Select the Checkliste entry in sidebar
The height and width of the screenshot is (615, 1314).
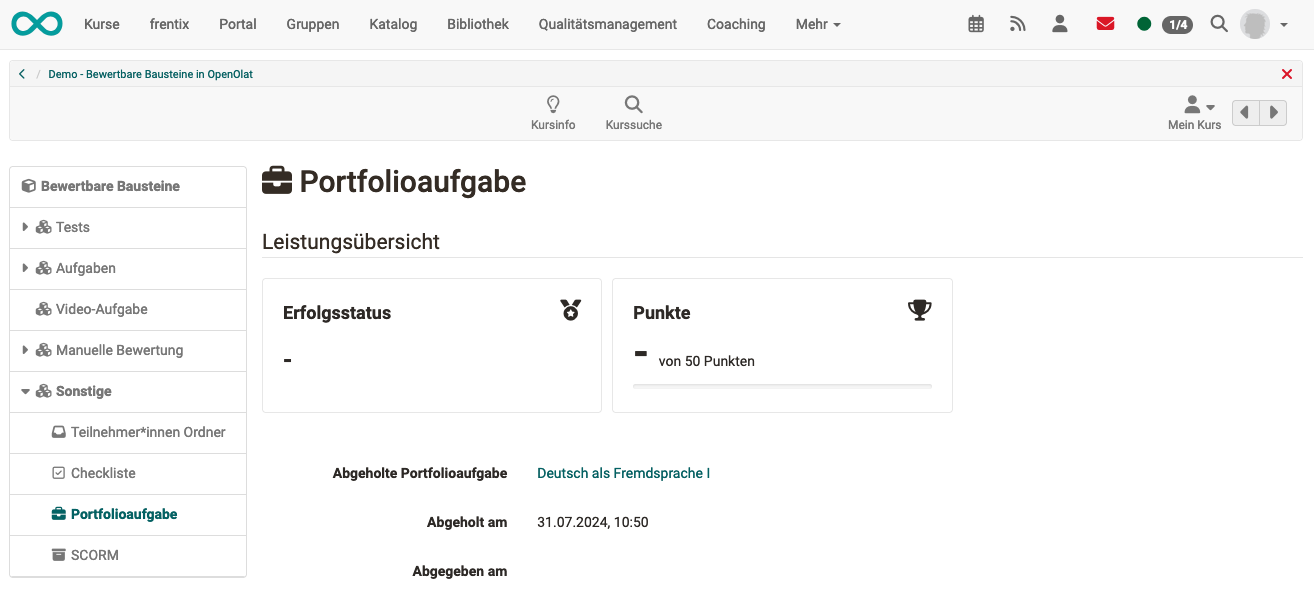[103, 472]
